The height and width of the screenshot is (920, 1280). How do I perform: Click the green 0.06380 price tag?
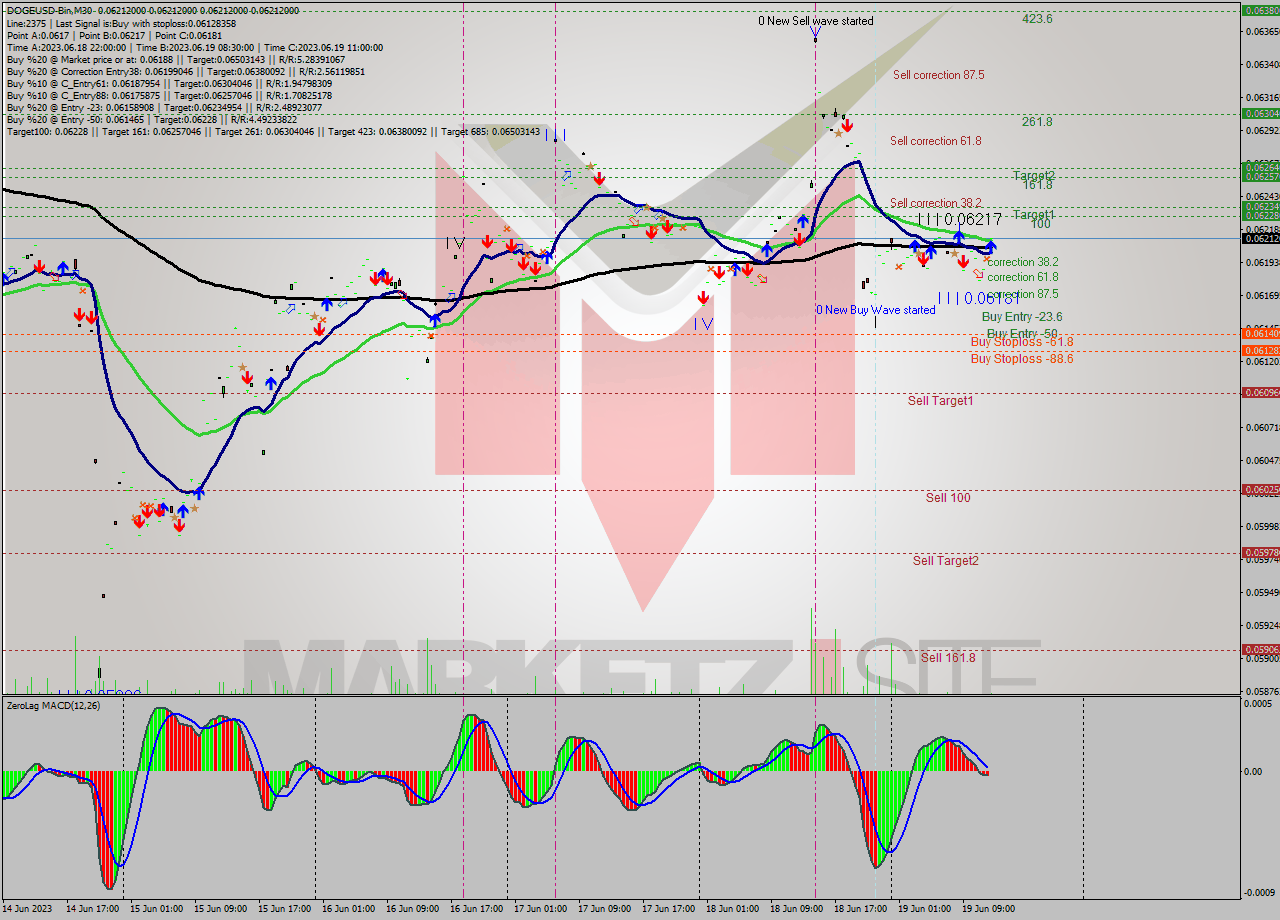1260,10
